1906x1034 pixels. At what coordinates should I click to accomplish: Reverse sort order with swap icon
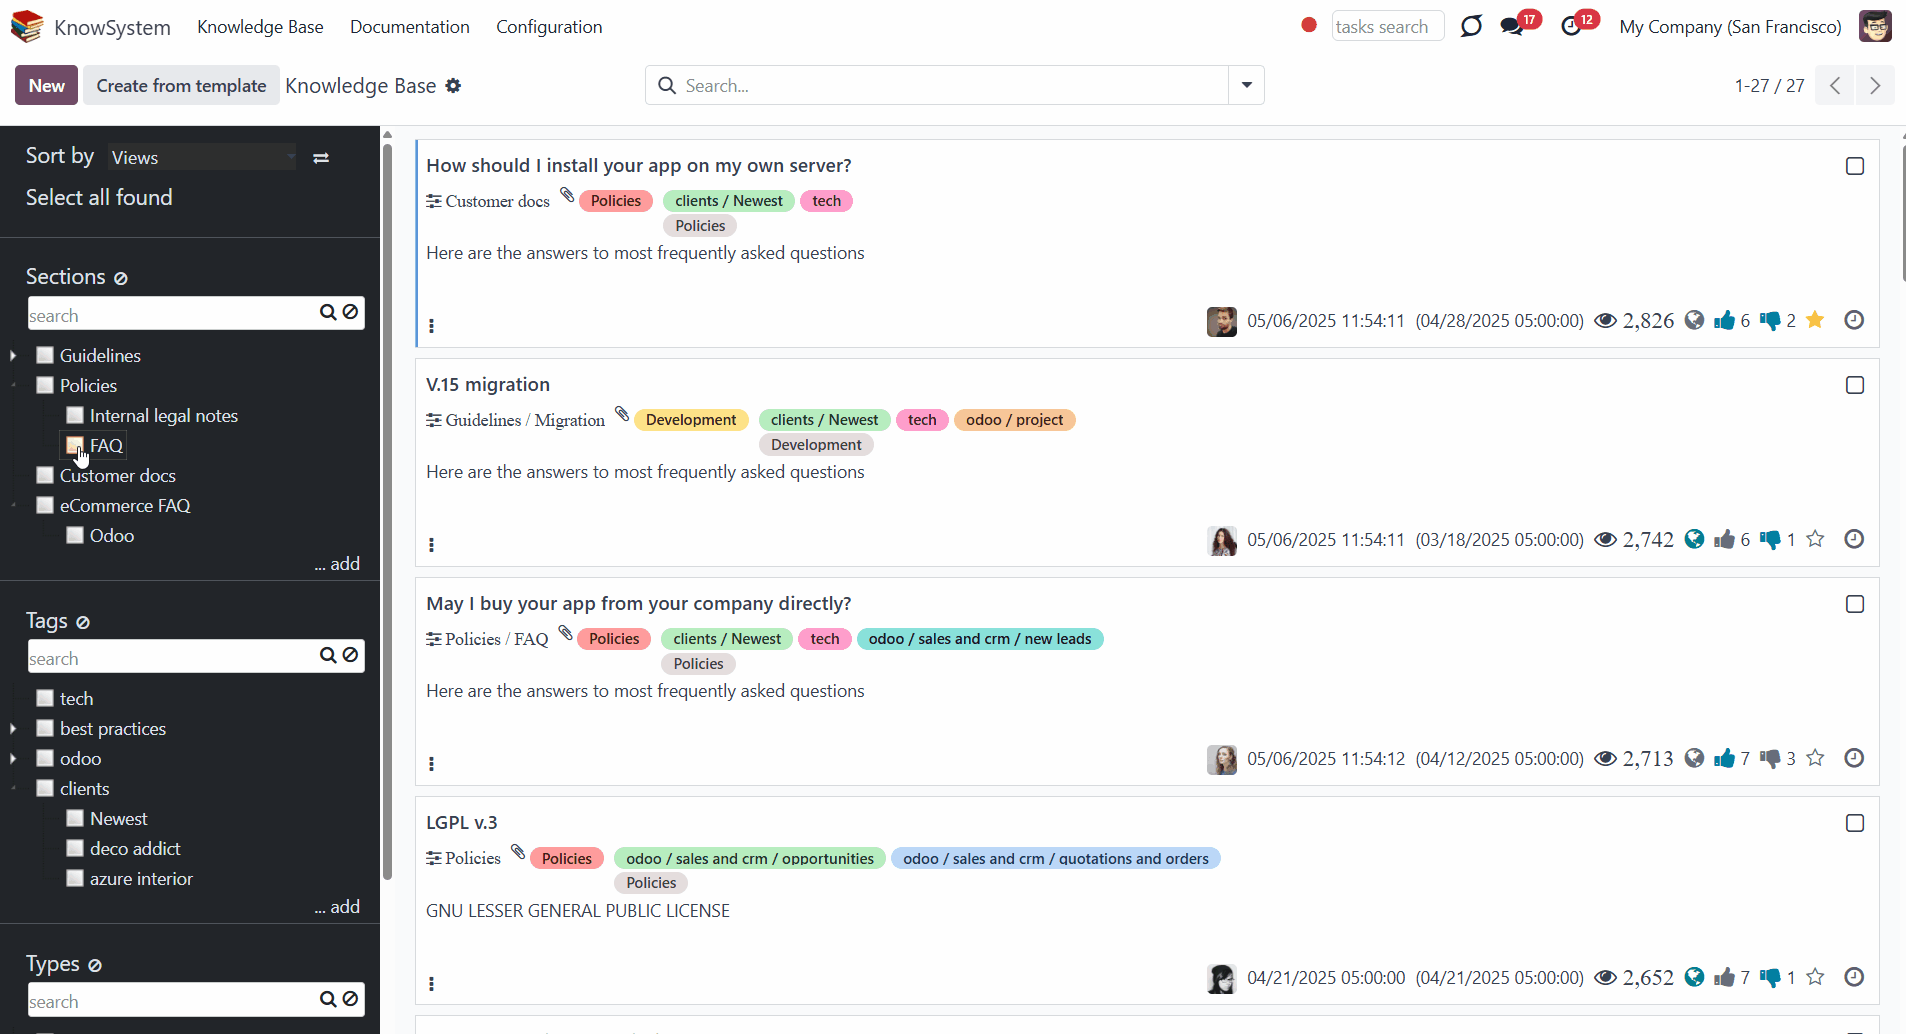pos(321,158)
